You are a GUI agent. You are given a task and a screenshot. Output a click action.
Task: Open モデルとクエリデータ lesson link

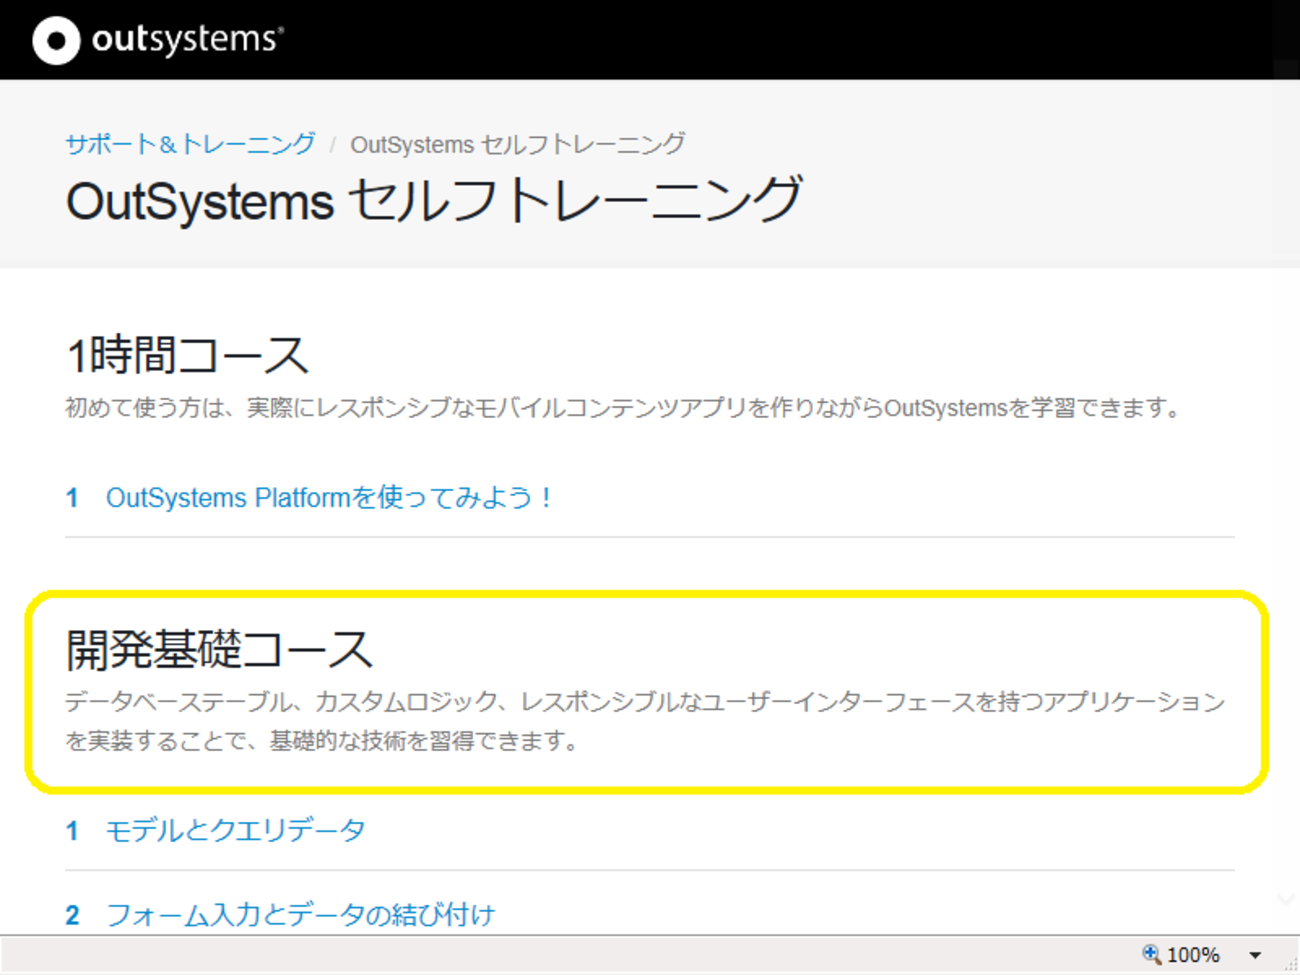tap(236, 830)
